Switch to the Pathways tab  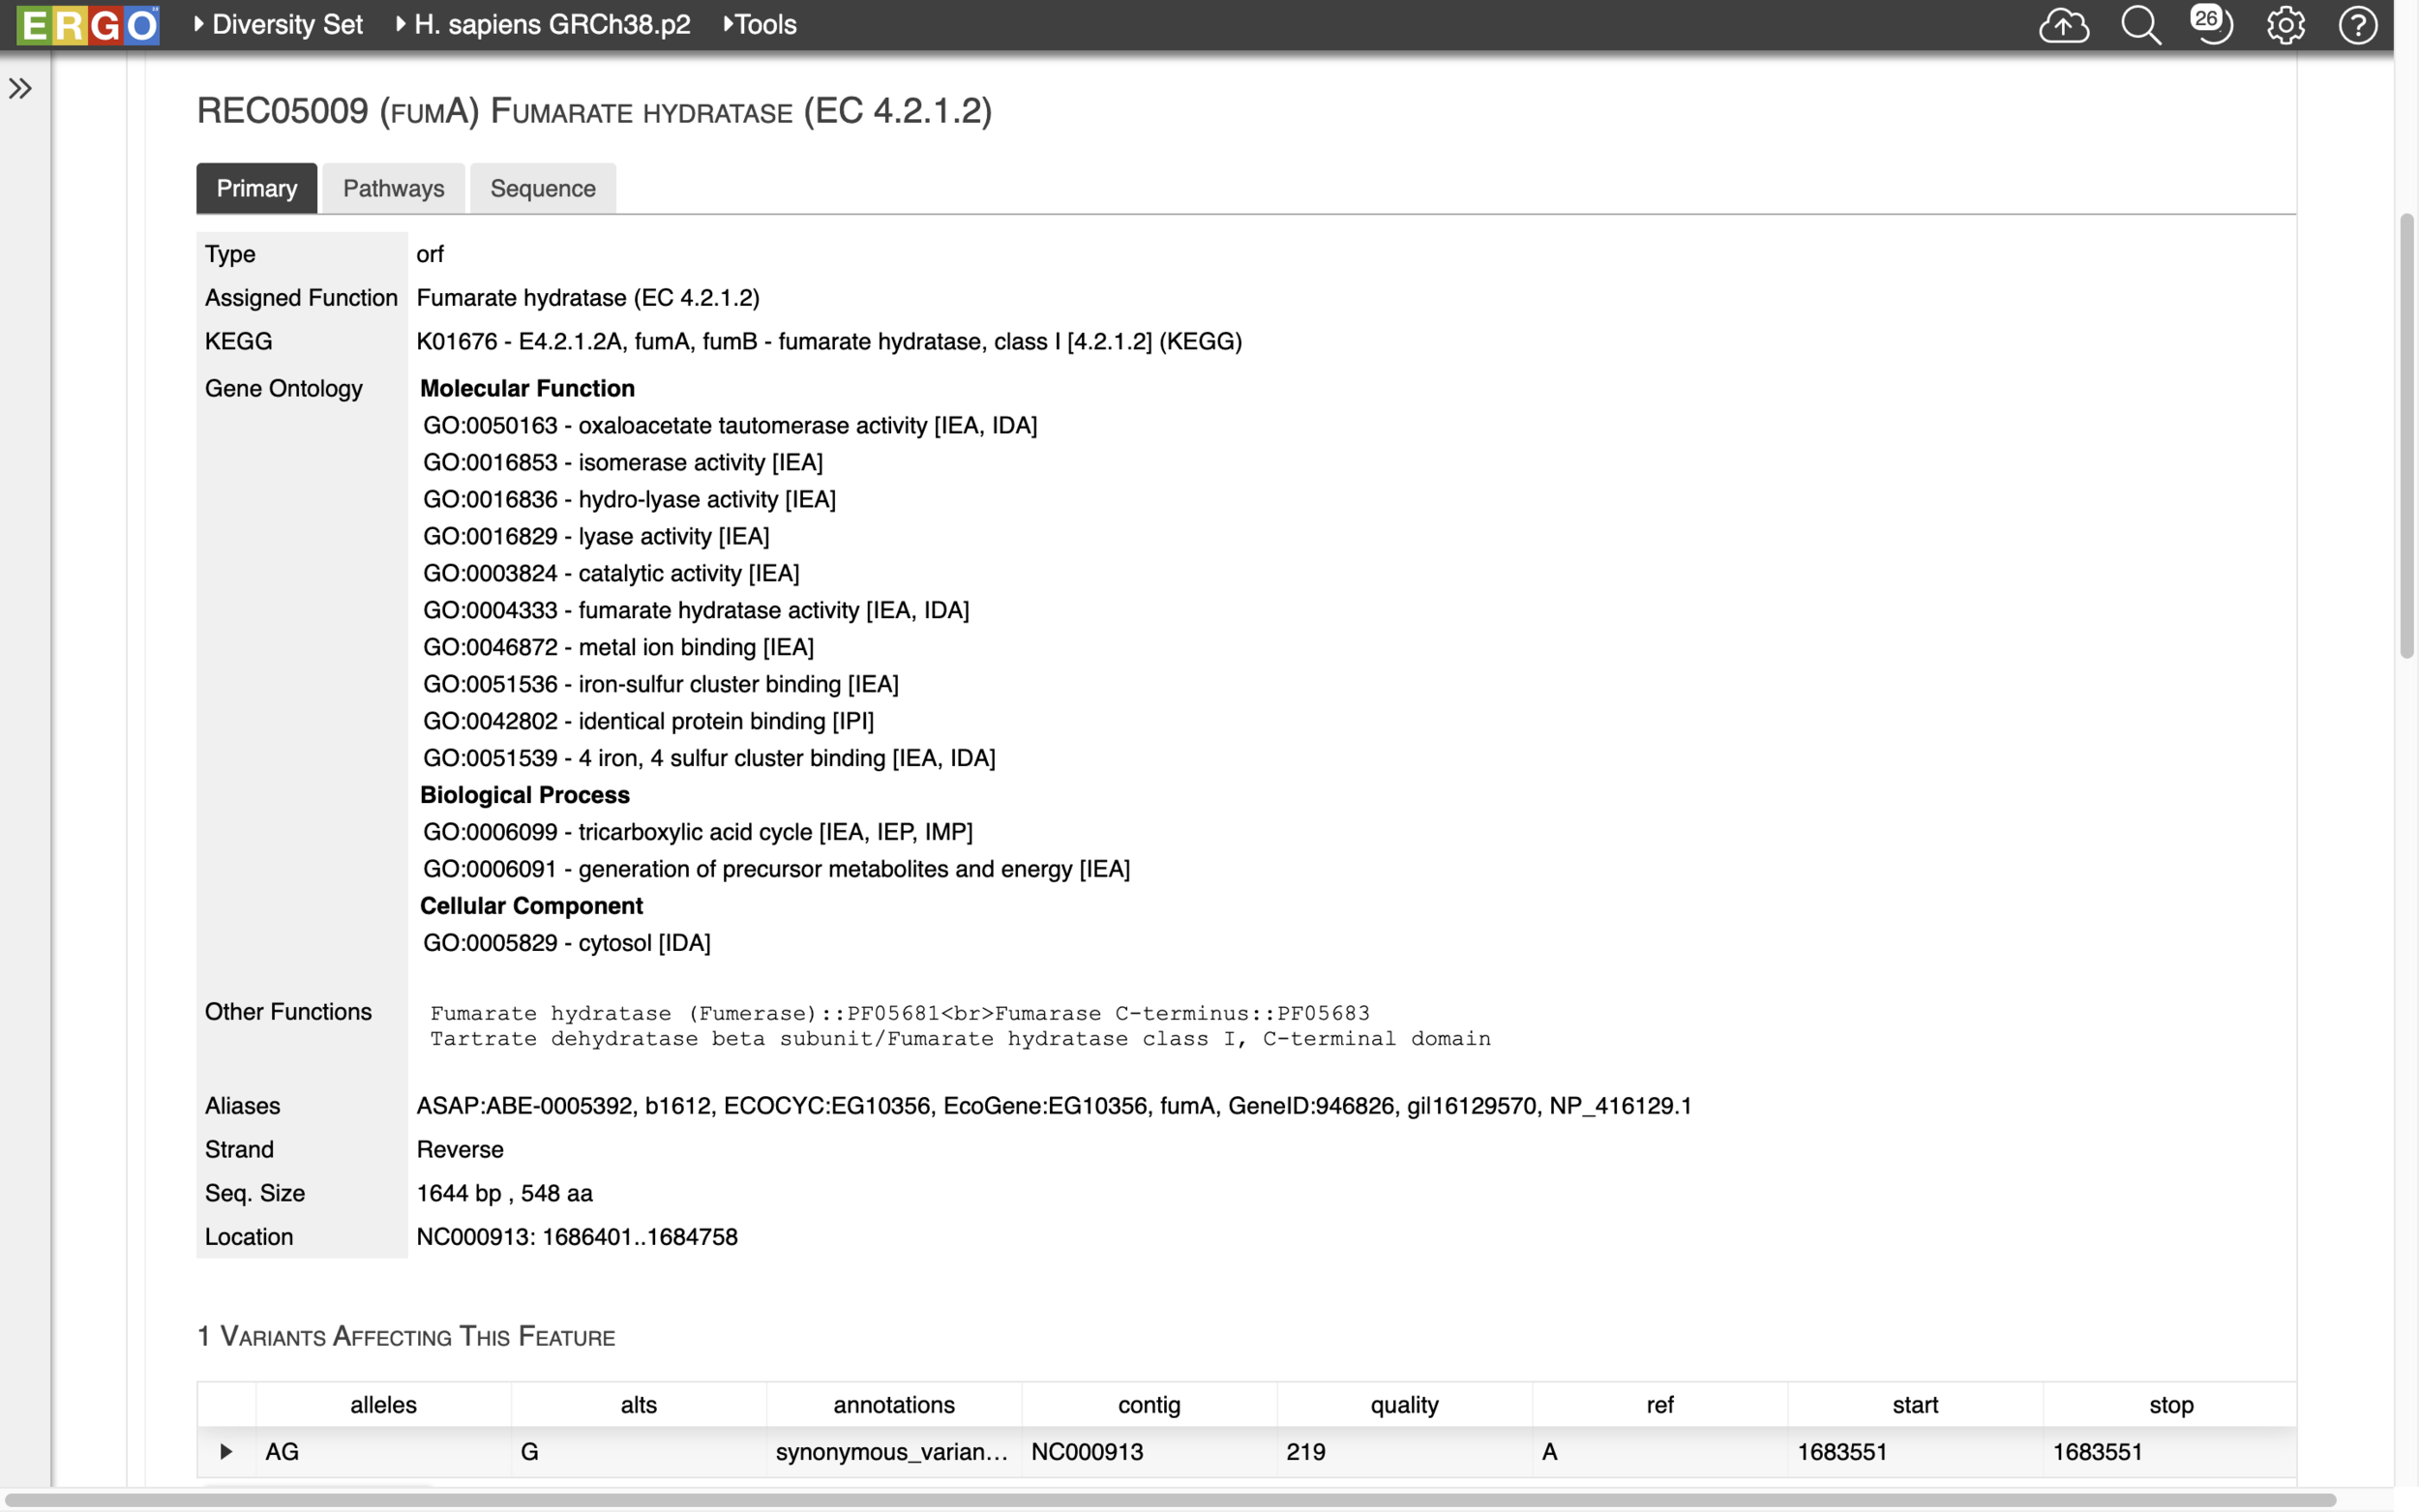[x=392, y=188]
